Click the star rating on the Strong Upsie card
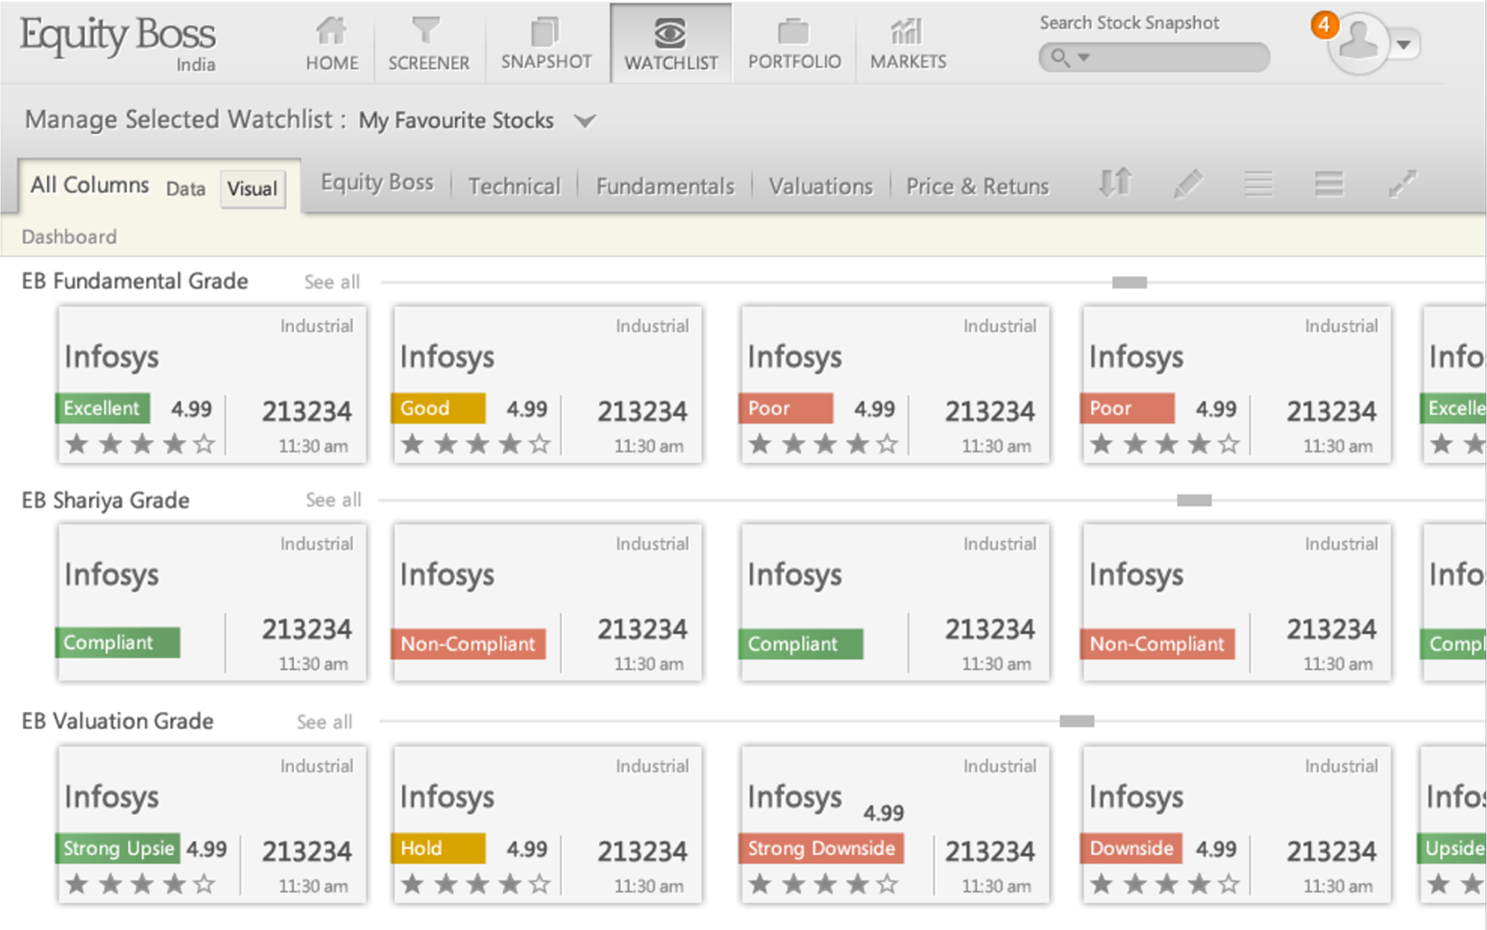The height and width of the screenshot is (930, 1487). 140,884
